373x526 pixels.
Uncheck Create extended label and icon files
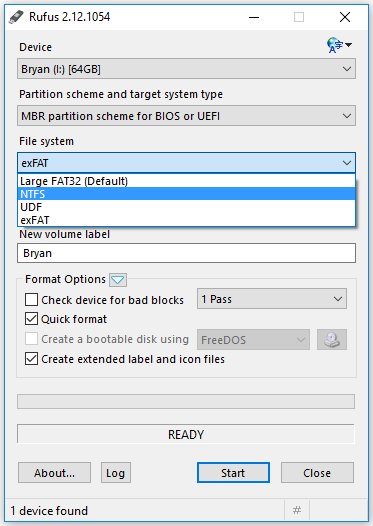coord(31,359)
